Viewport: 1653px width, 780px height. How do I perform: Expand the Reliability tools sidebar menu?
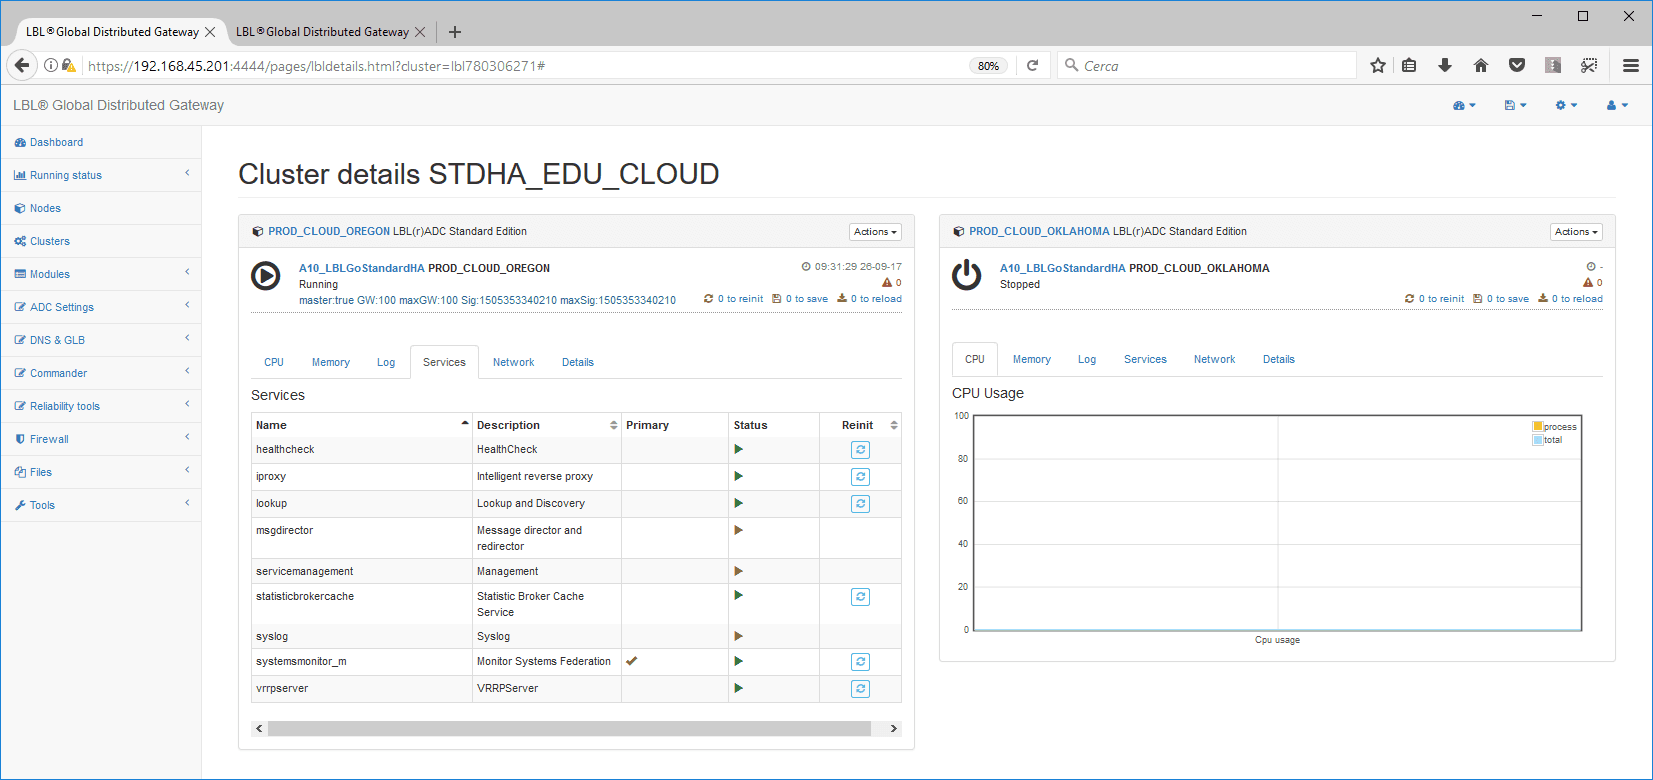(x=100, y=406)
